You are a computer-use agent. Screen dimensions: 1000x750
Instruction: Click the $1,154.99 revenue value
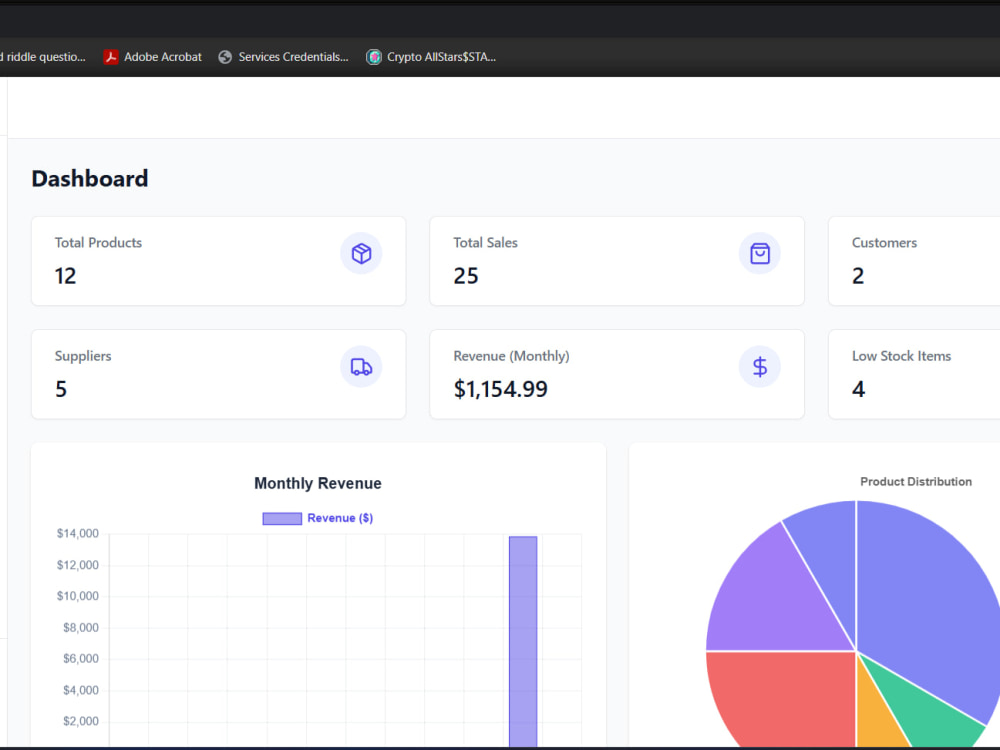coord(501,389)
